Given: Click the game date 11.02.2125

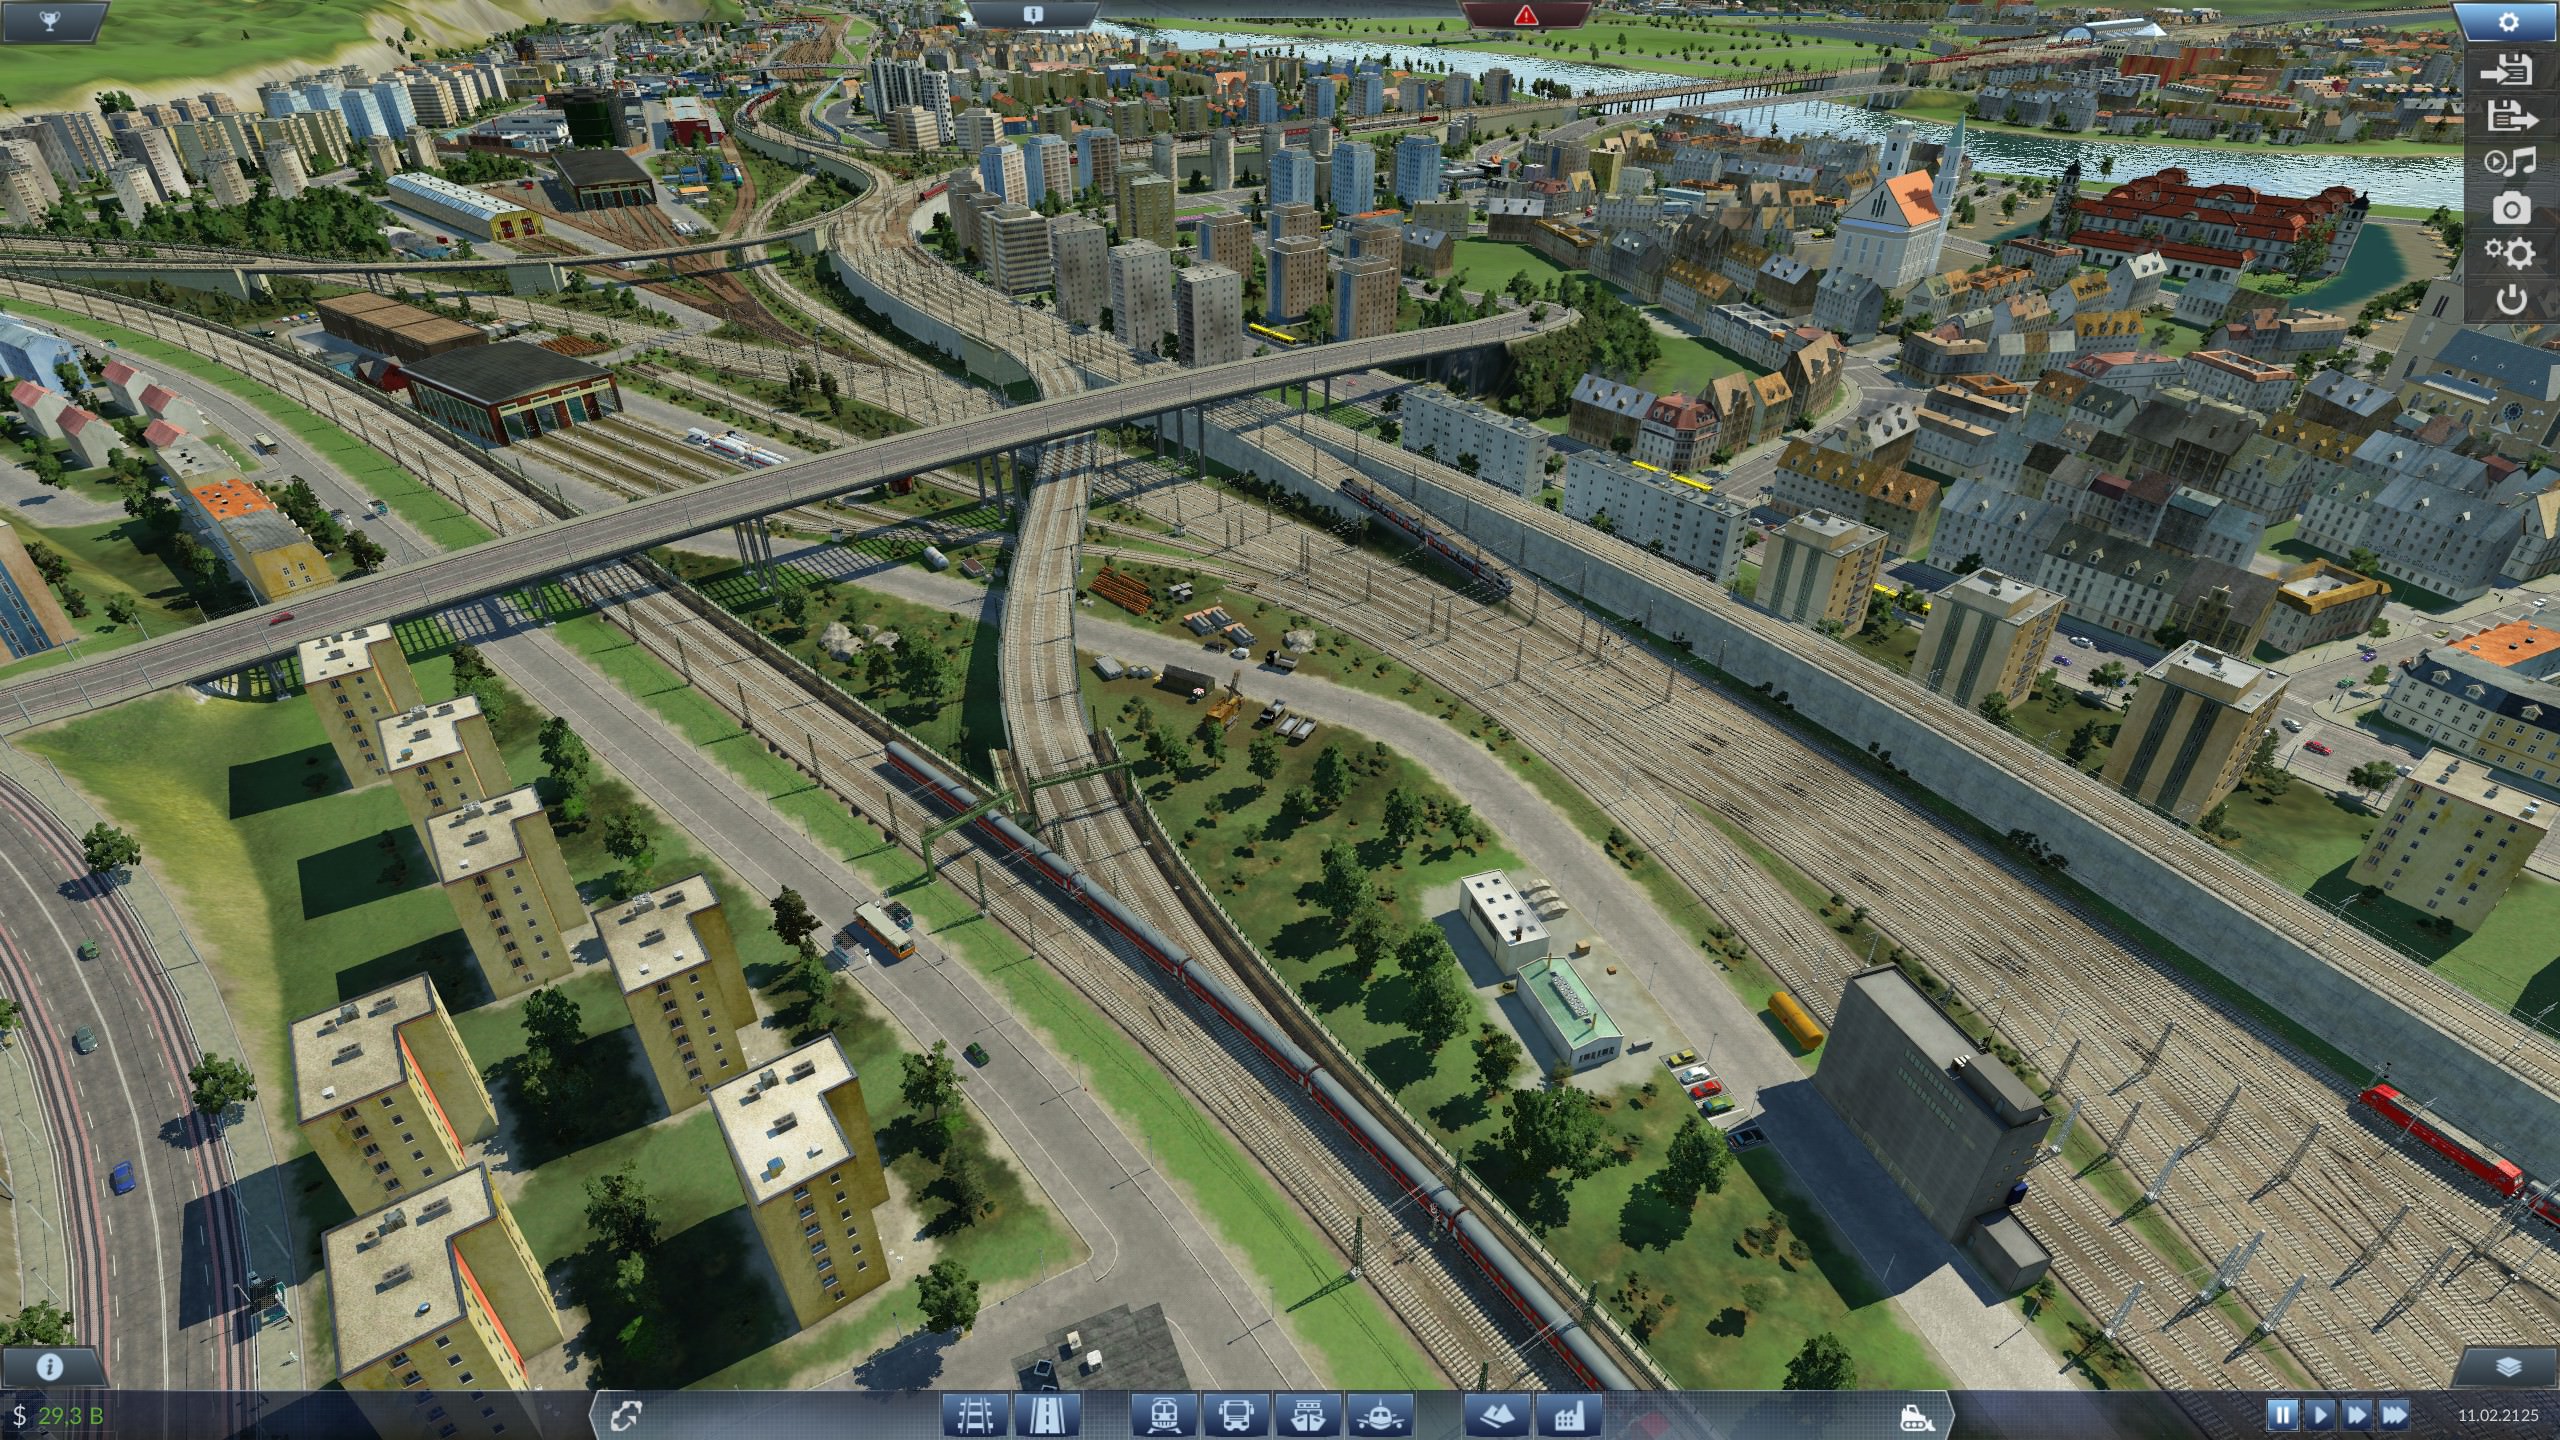Looking at the screenshot, I should 2498,1416.
